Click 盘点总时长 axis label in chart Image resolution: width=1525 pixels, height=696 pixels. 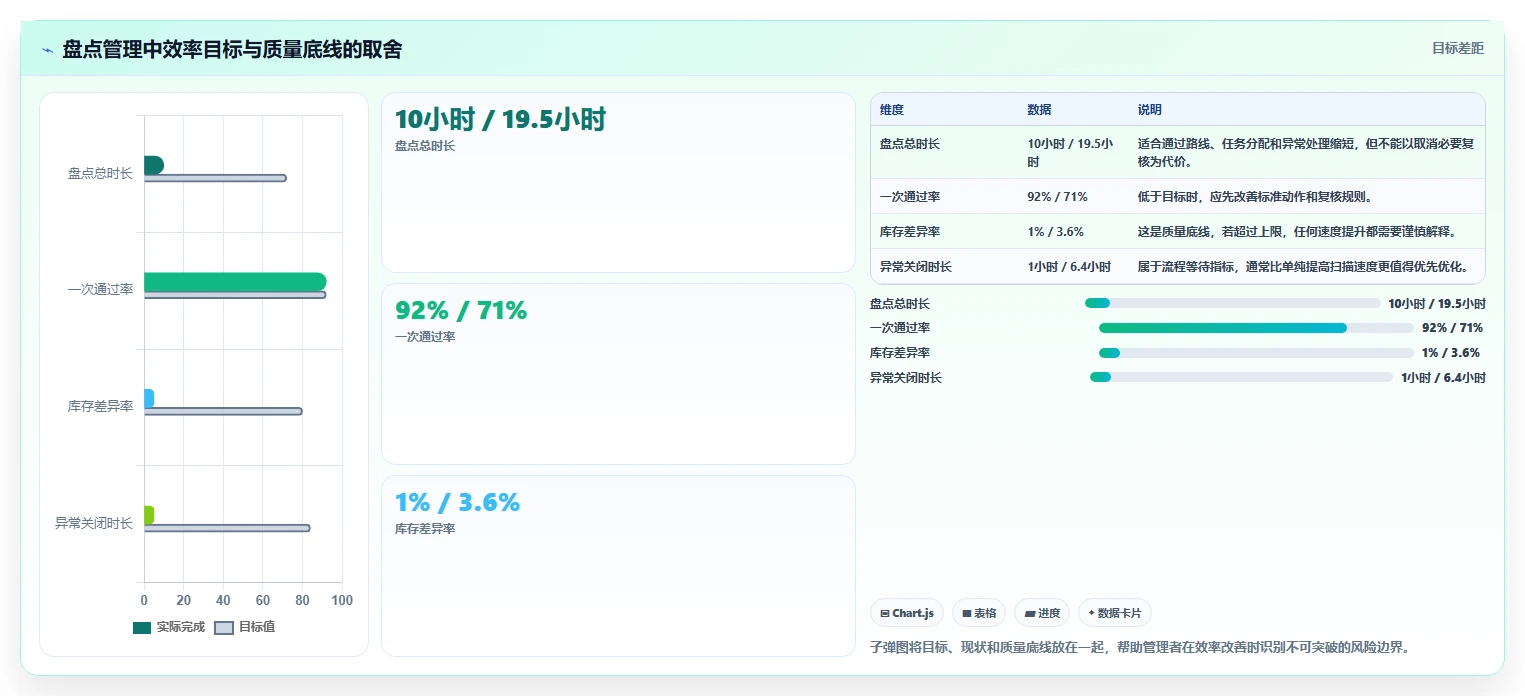[x=100, y=173]
